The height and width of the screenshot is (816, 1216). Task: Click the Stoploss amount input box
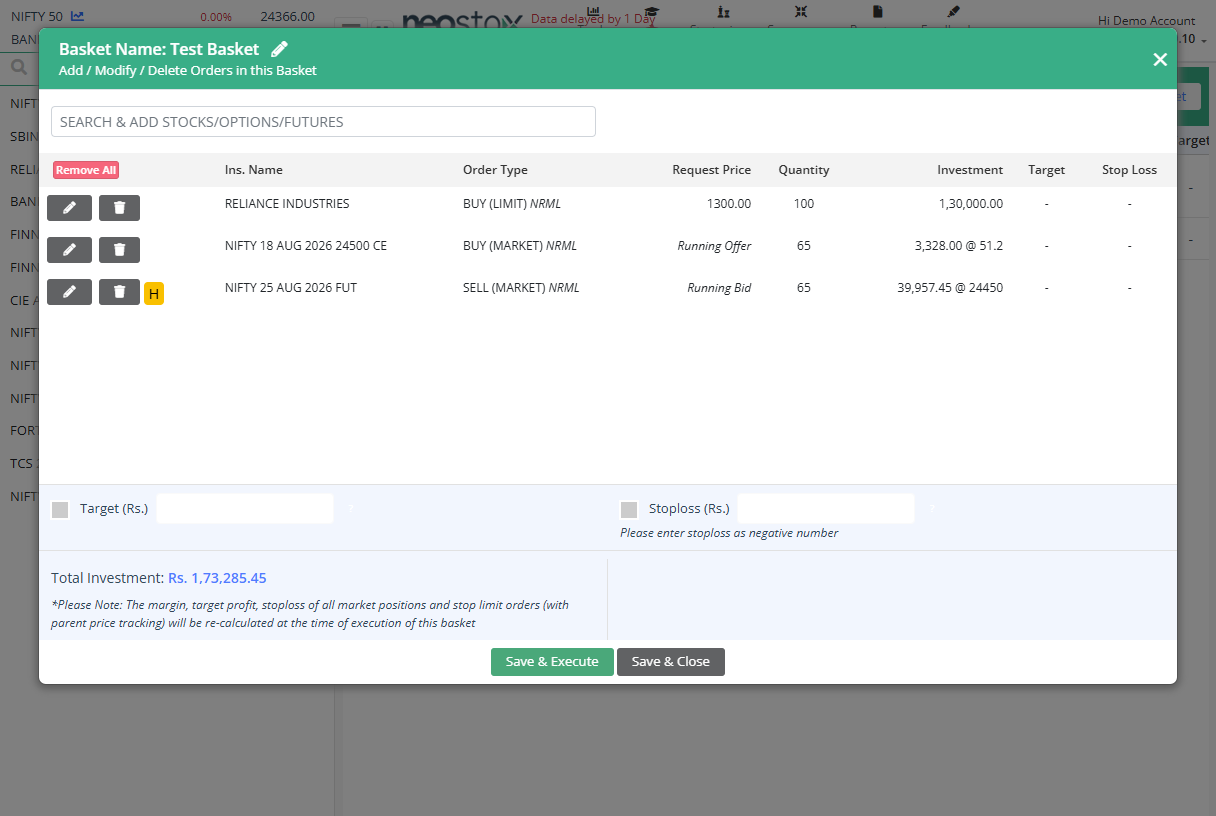[x=826, y=508]
